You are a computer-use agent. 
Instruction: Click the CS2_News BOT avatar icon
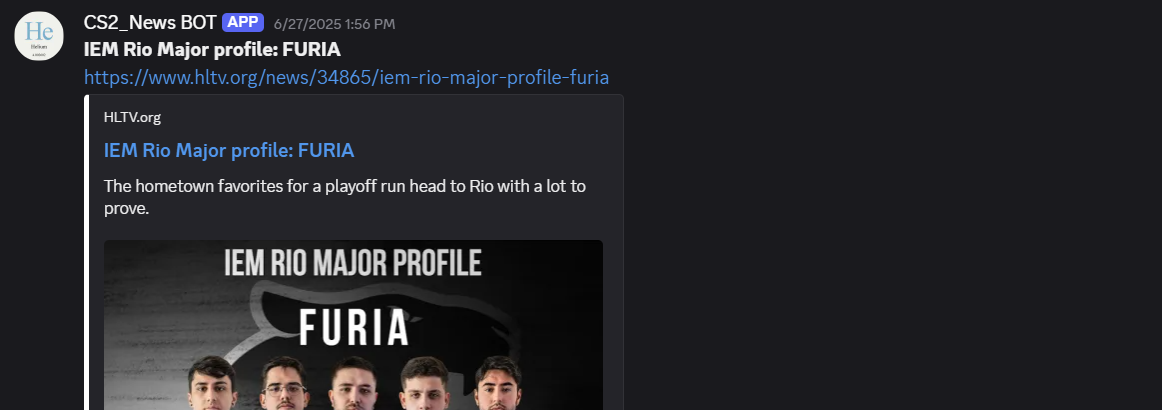pyautogui.click(x=38, y=36)
